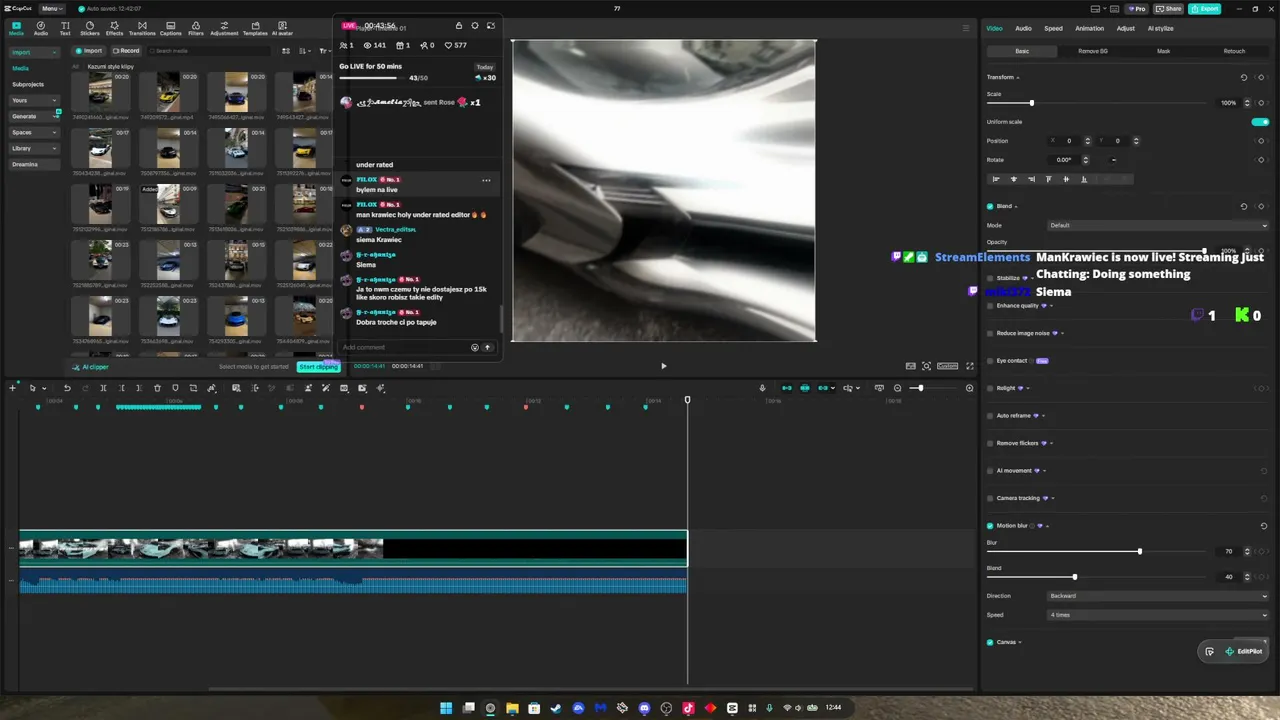Click the align left icon in Transform
This screenshot has width=1280, height=720.
tap(996, 179)
